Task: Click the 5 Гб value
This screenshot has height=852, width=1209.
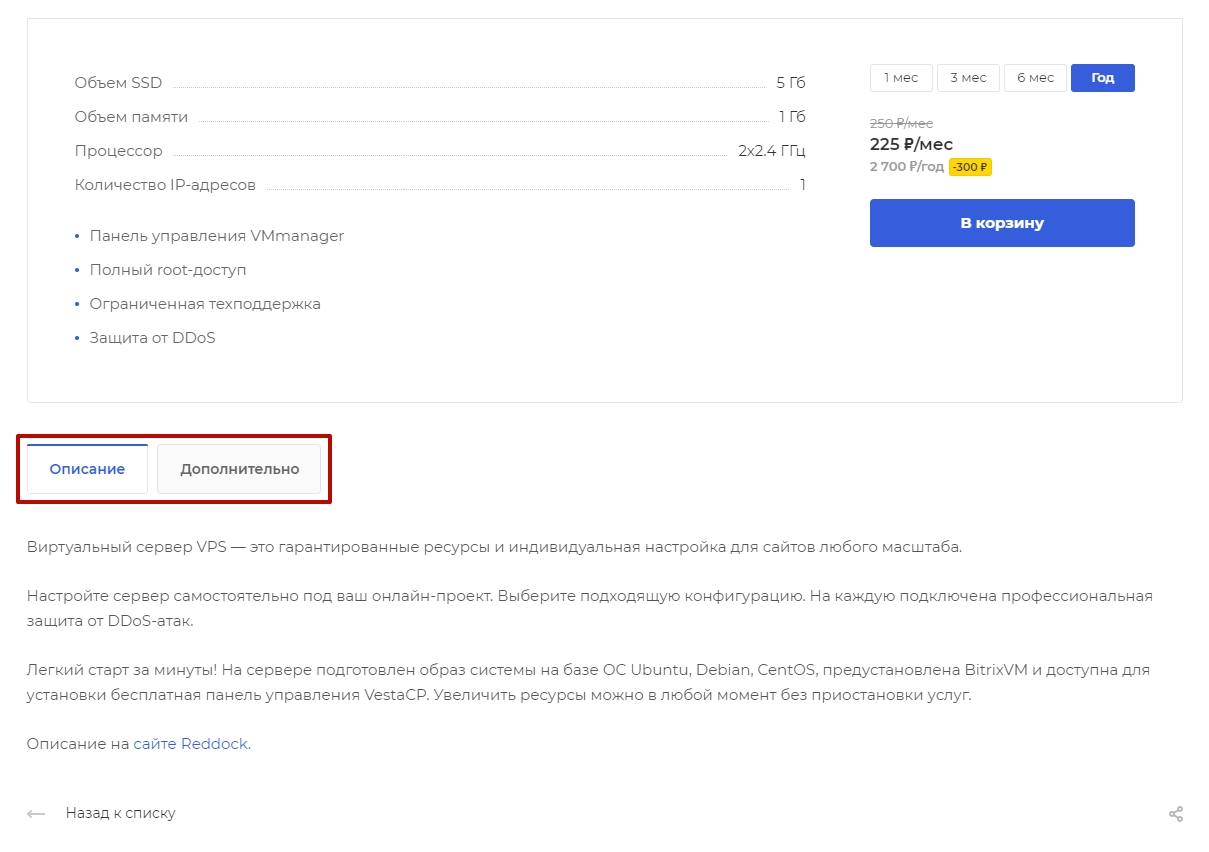Action: pyautogui.click(x=791, y=83)
